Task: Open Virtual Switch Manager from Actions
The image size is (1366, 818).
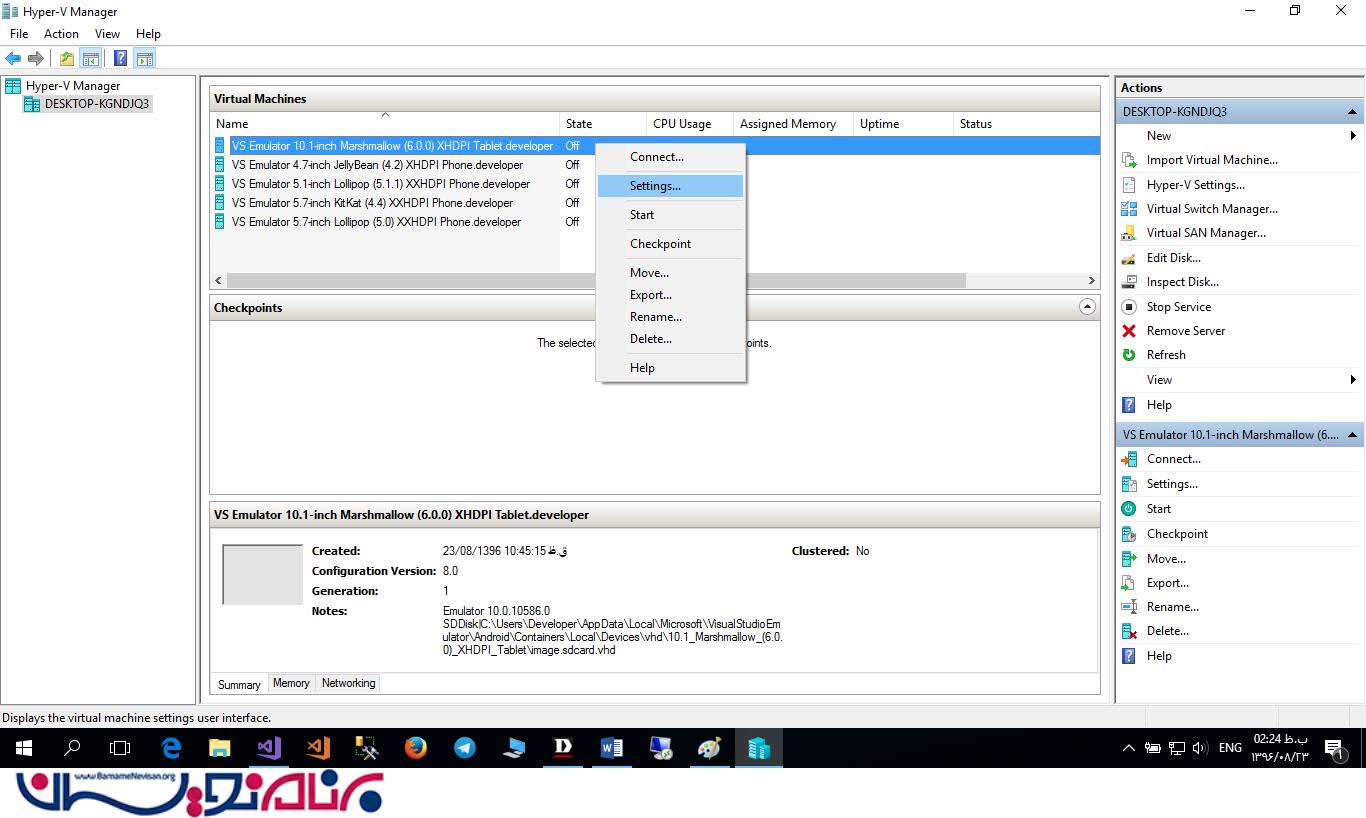Action: [1211, 209]
